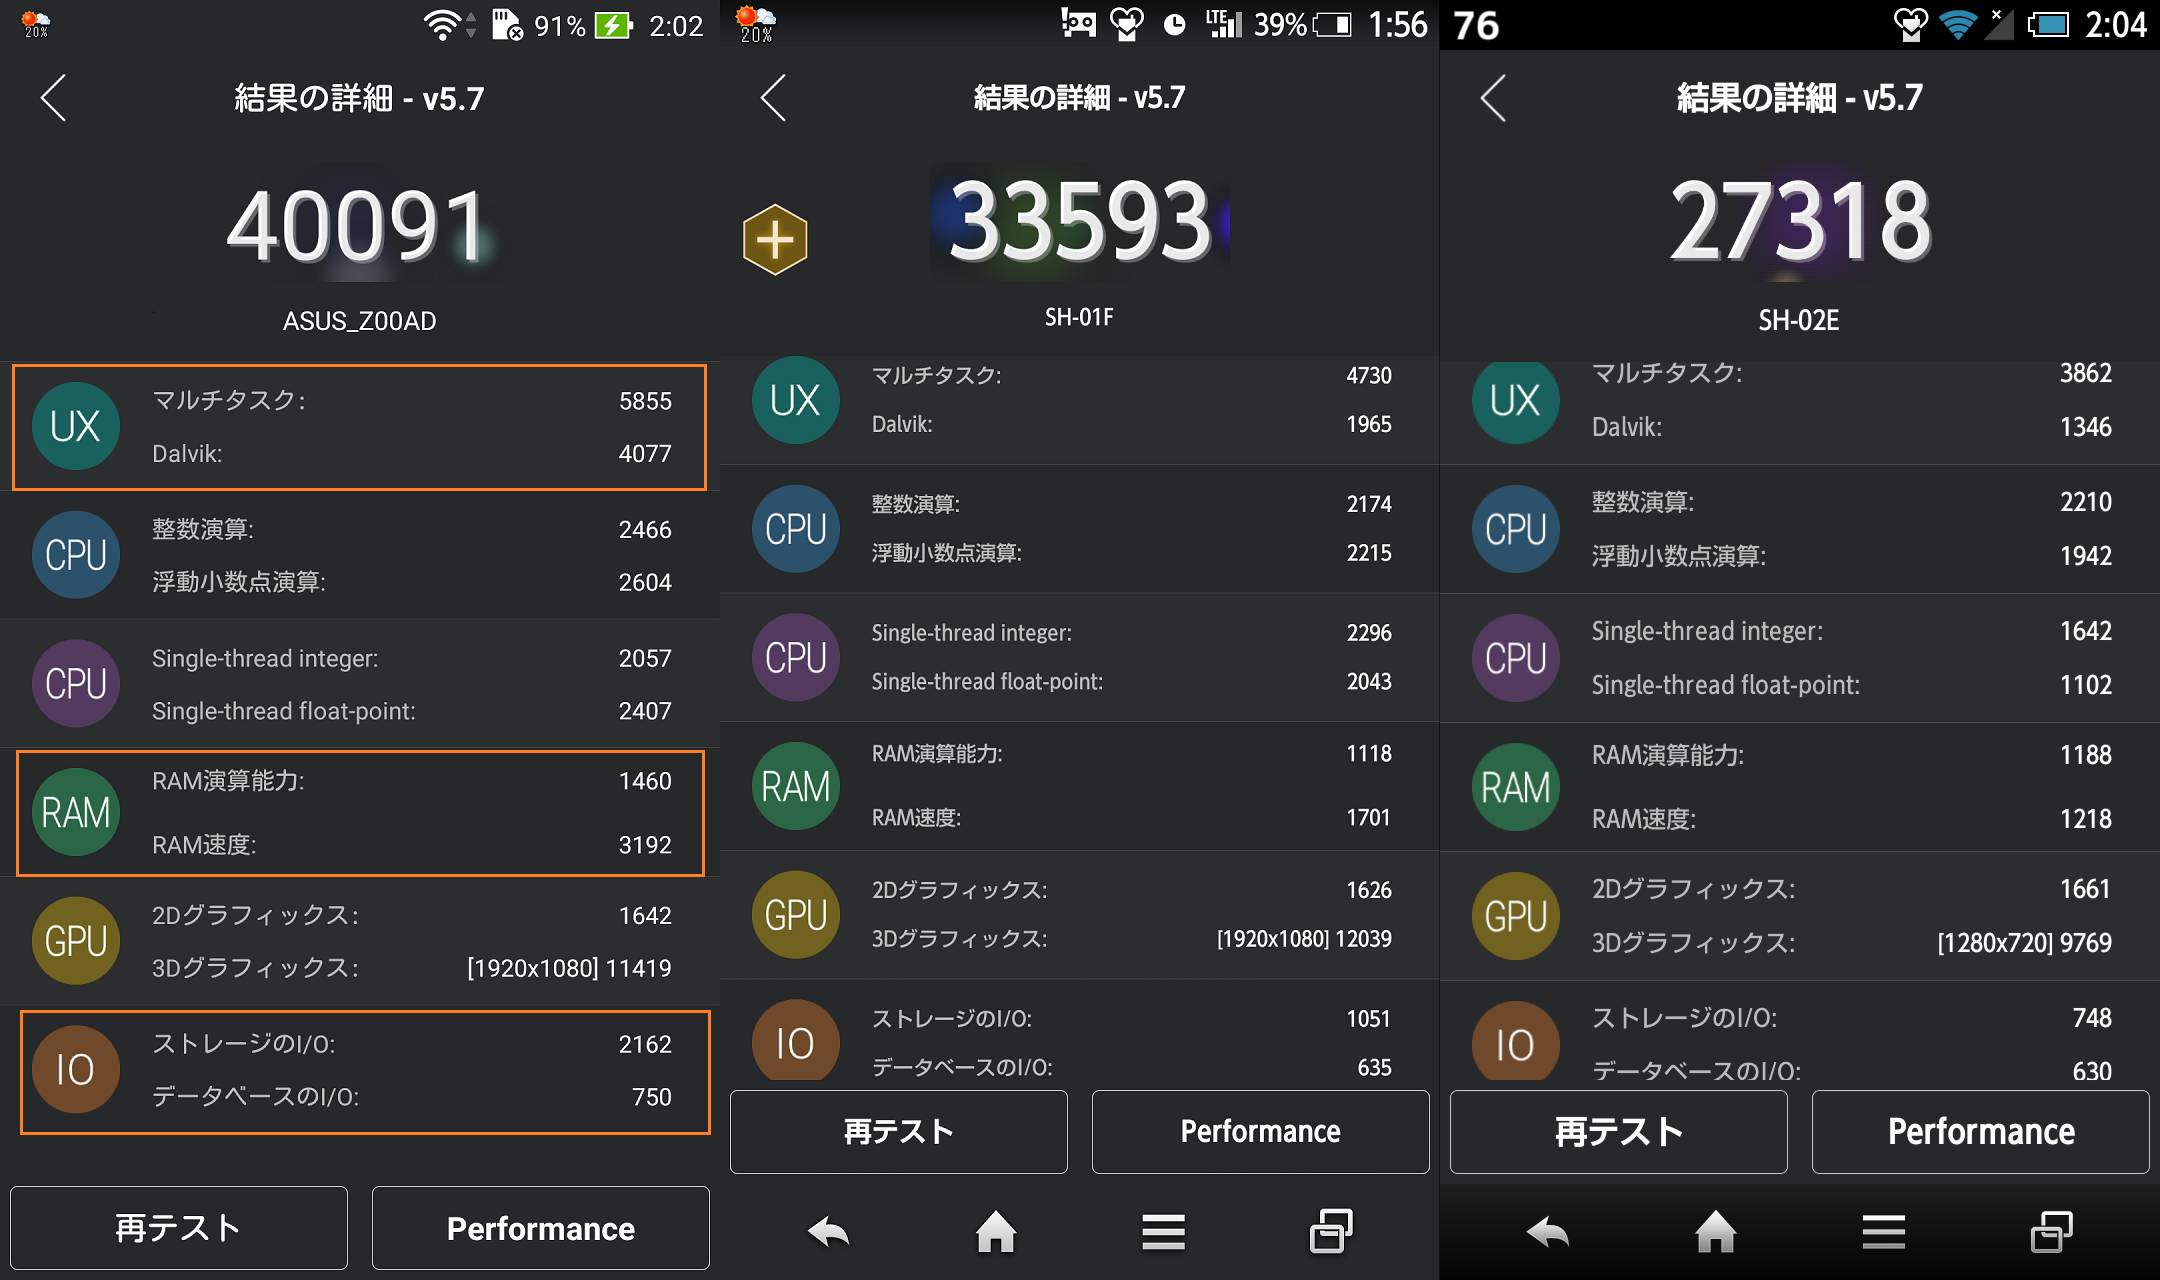Image resolution: width=2160 pixels, height=1280 pixels.
Task: Tap menu key on SH-02E nav bar
Action: click(1883, 1232)
